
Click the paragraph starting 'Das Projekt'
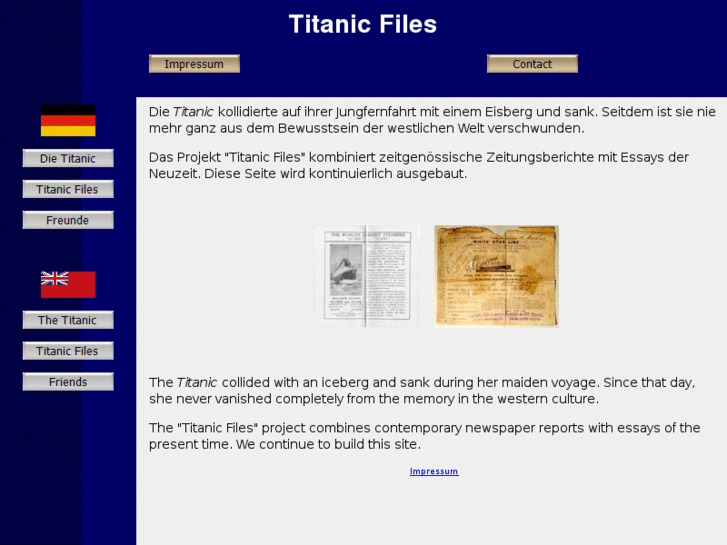coord(419,165)
